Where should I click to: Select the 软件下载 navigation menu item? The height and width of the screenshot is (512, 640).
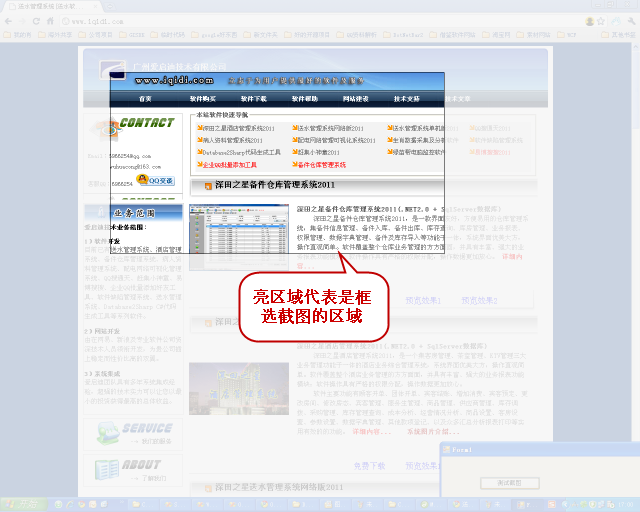[x=253, y=99]
